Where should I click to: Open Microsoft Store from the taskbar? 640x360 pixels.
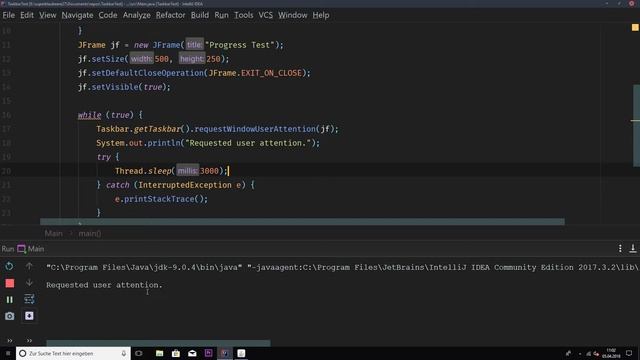coord(176,353)
